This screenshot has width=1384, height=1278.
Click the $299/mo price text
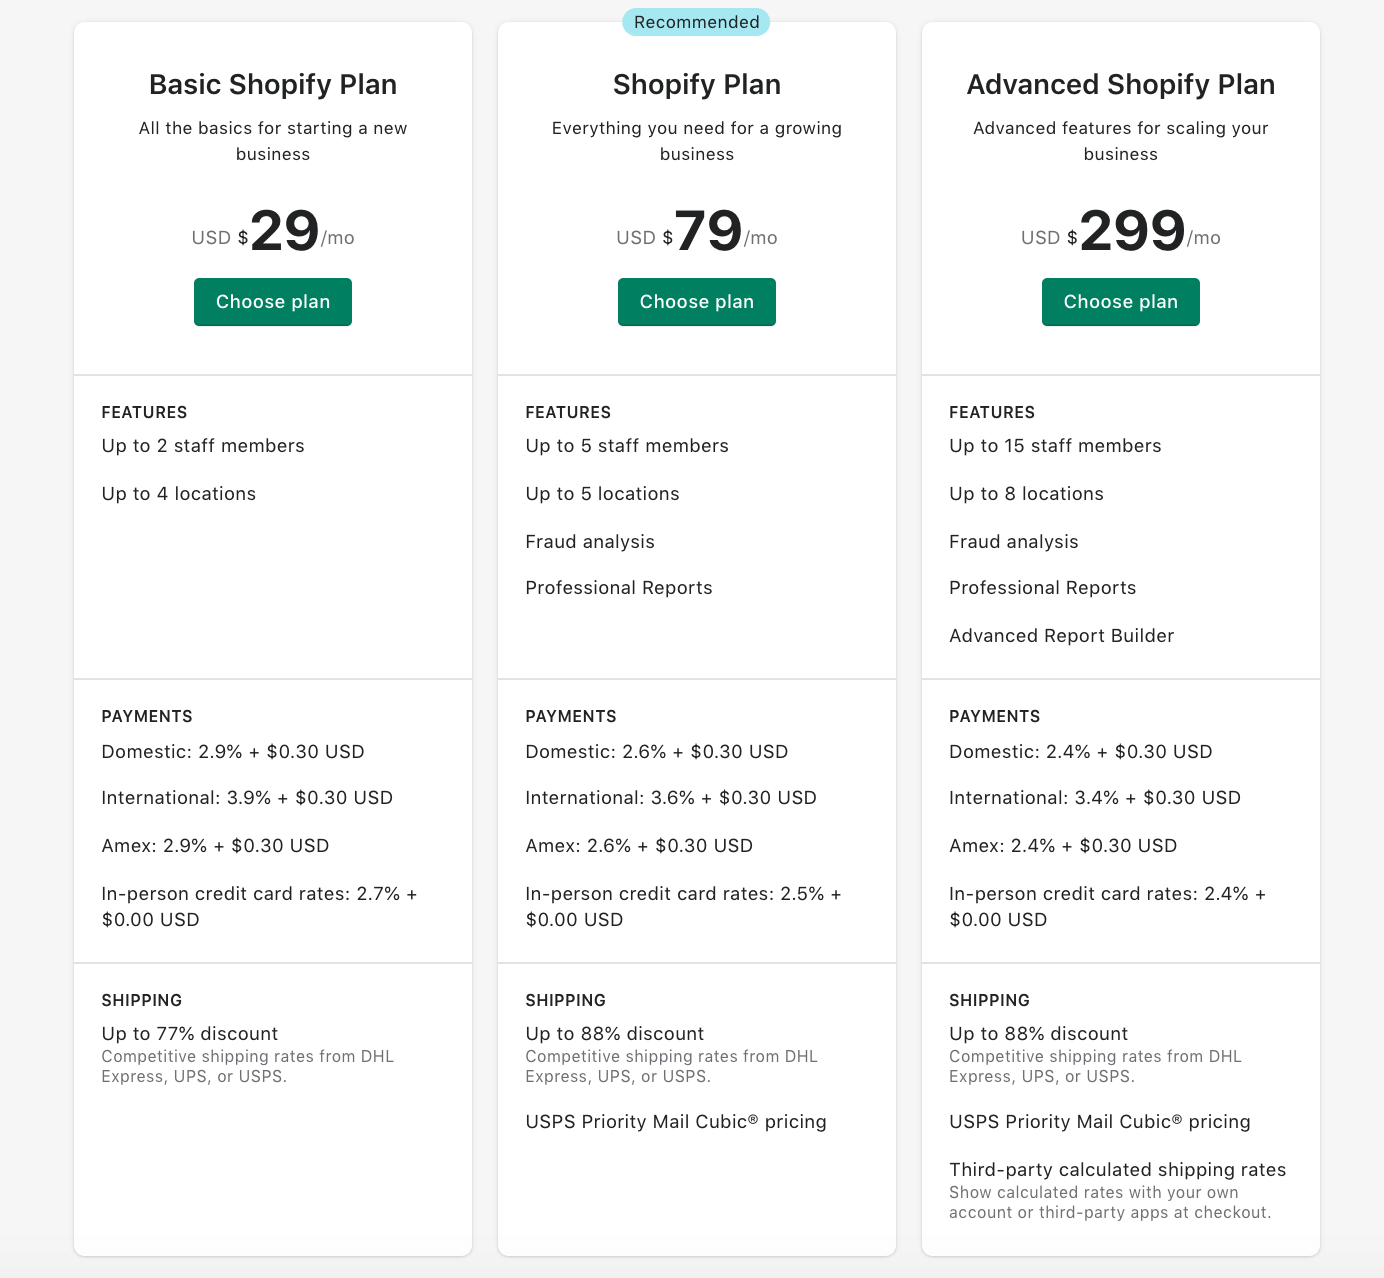coord(1121,232)
